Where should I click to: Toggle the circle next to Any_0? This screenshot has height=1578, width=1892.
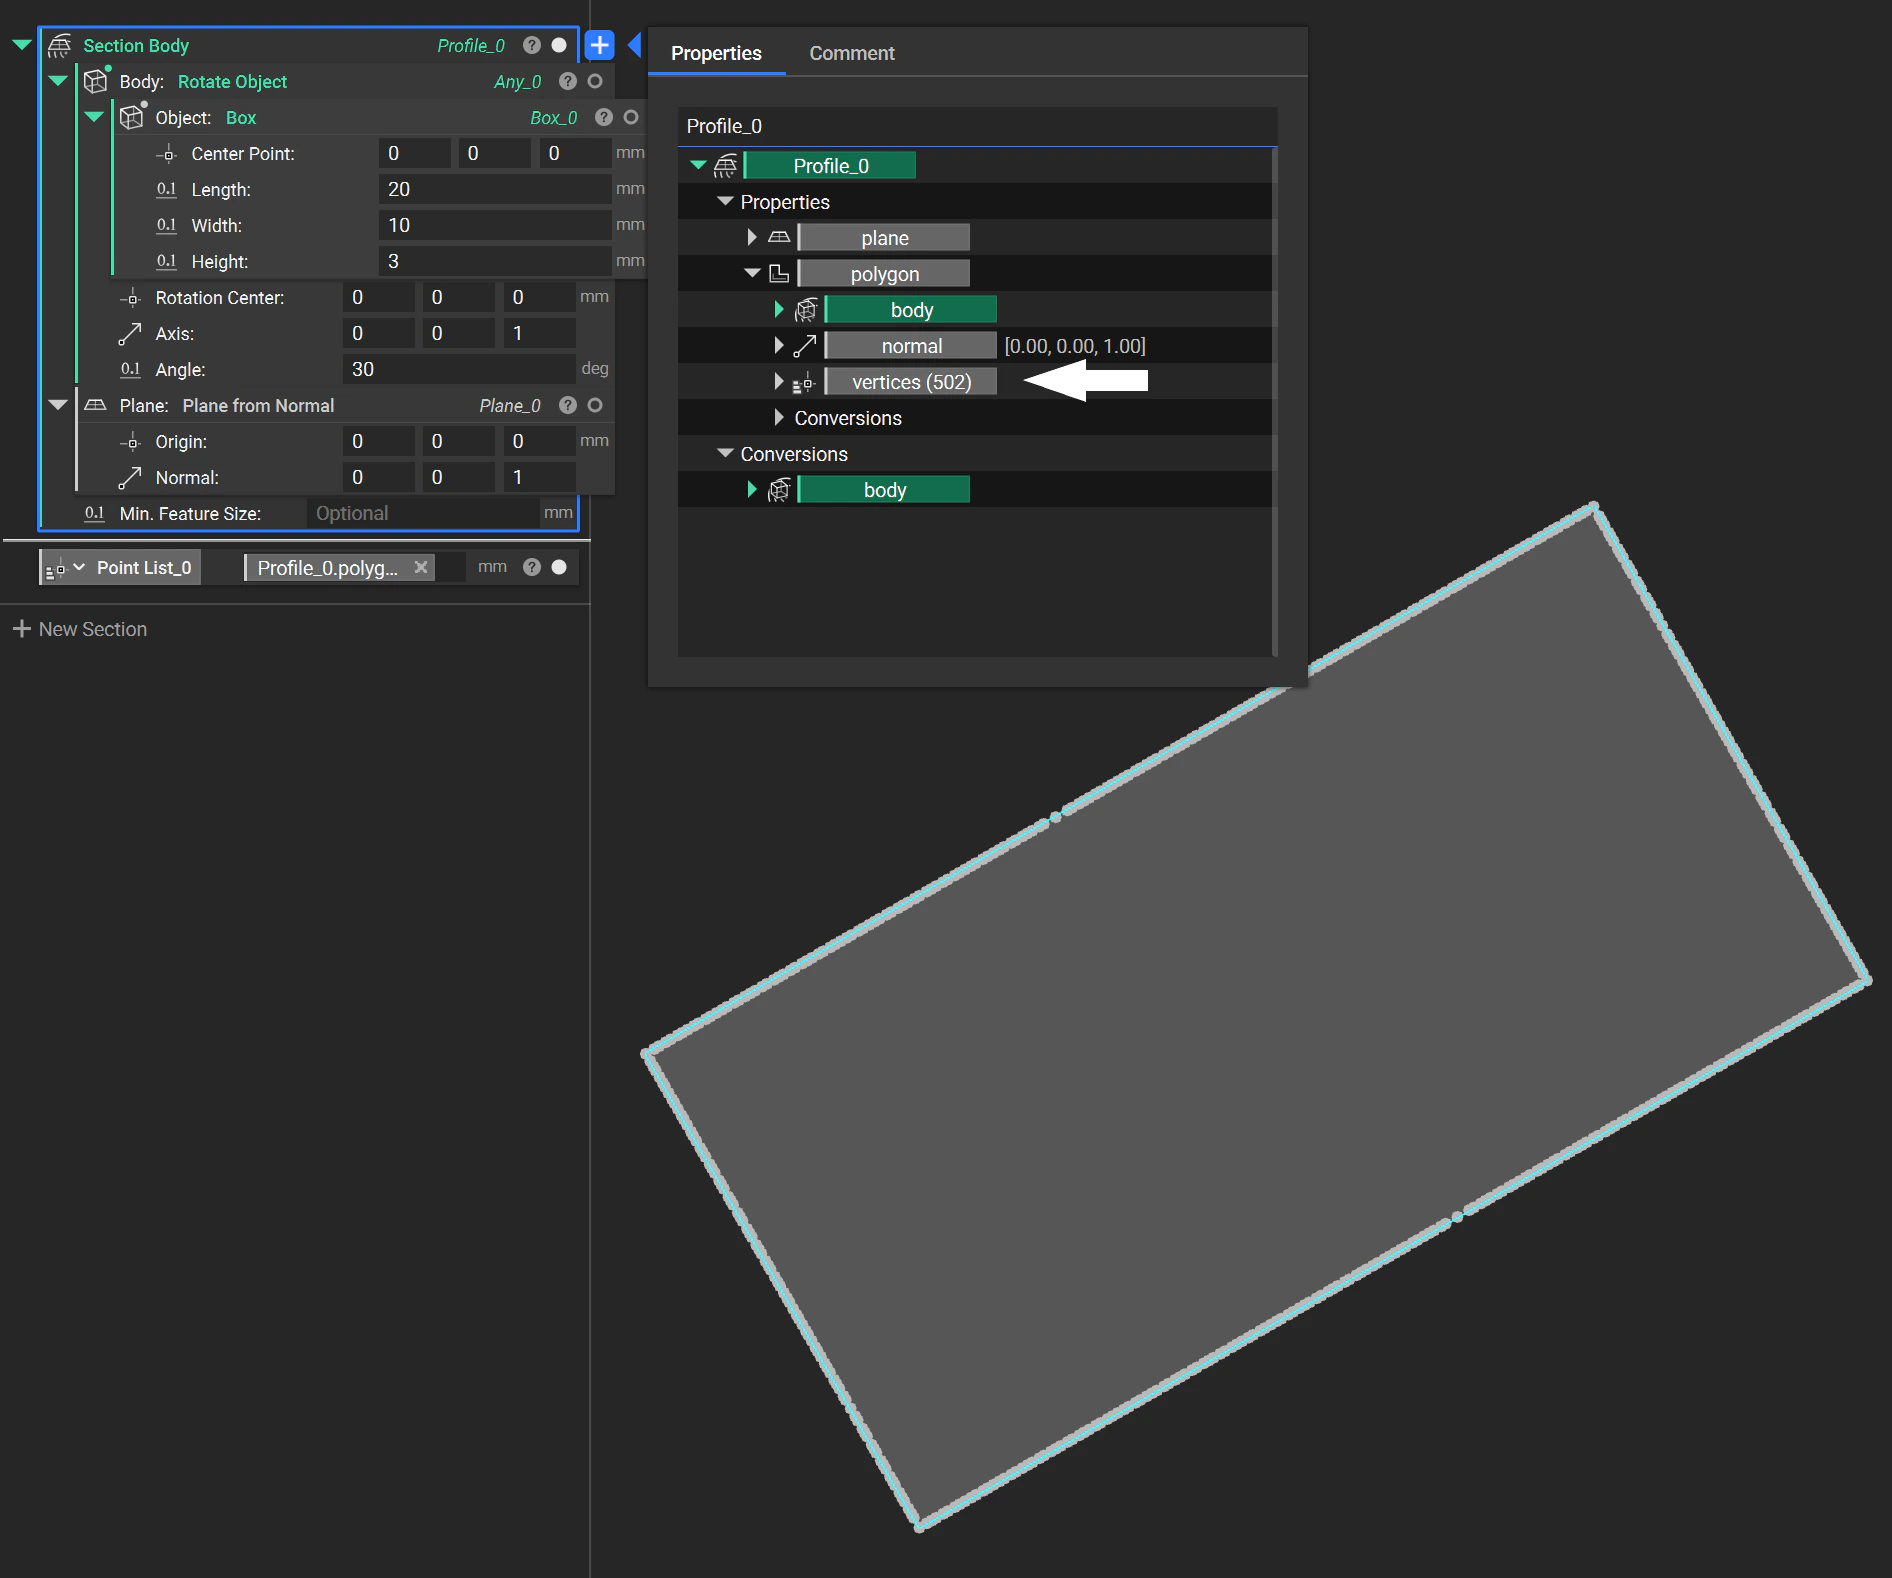(597, 81)
